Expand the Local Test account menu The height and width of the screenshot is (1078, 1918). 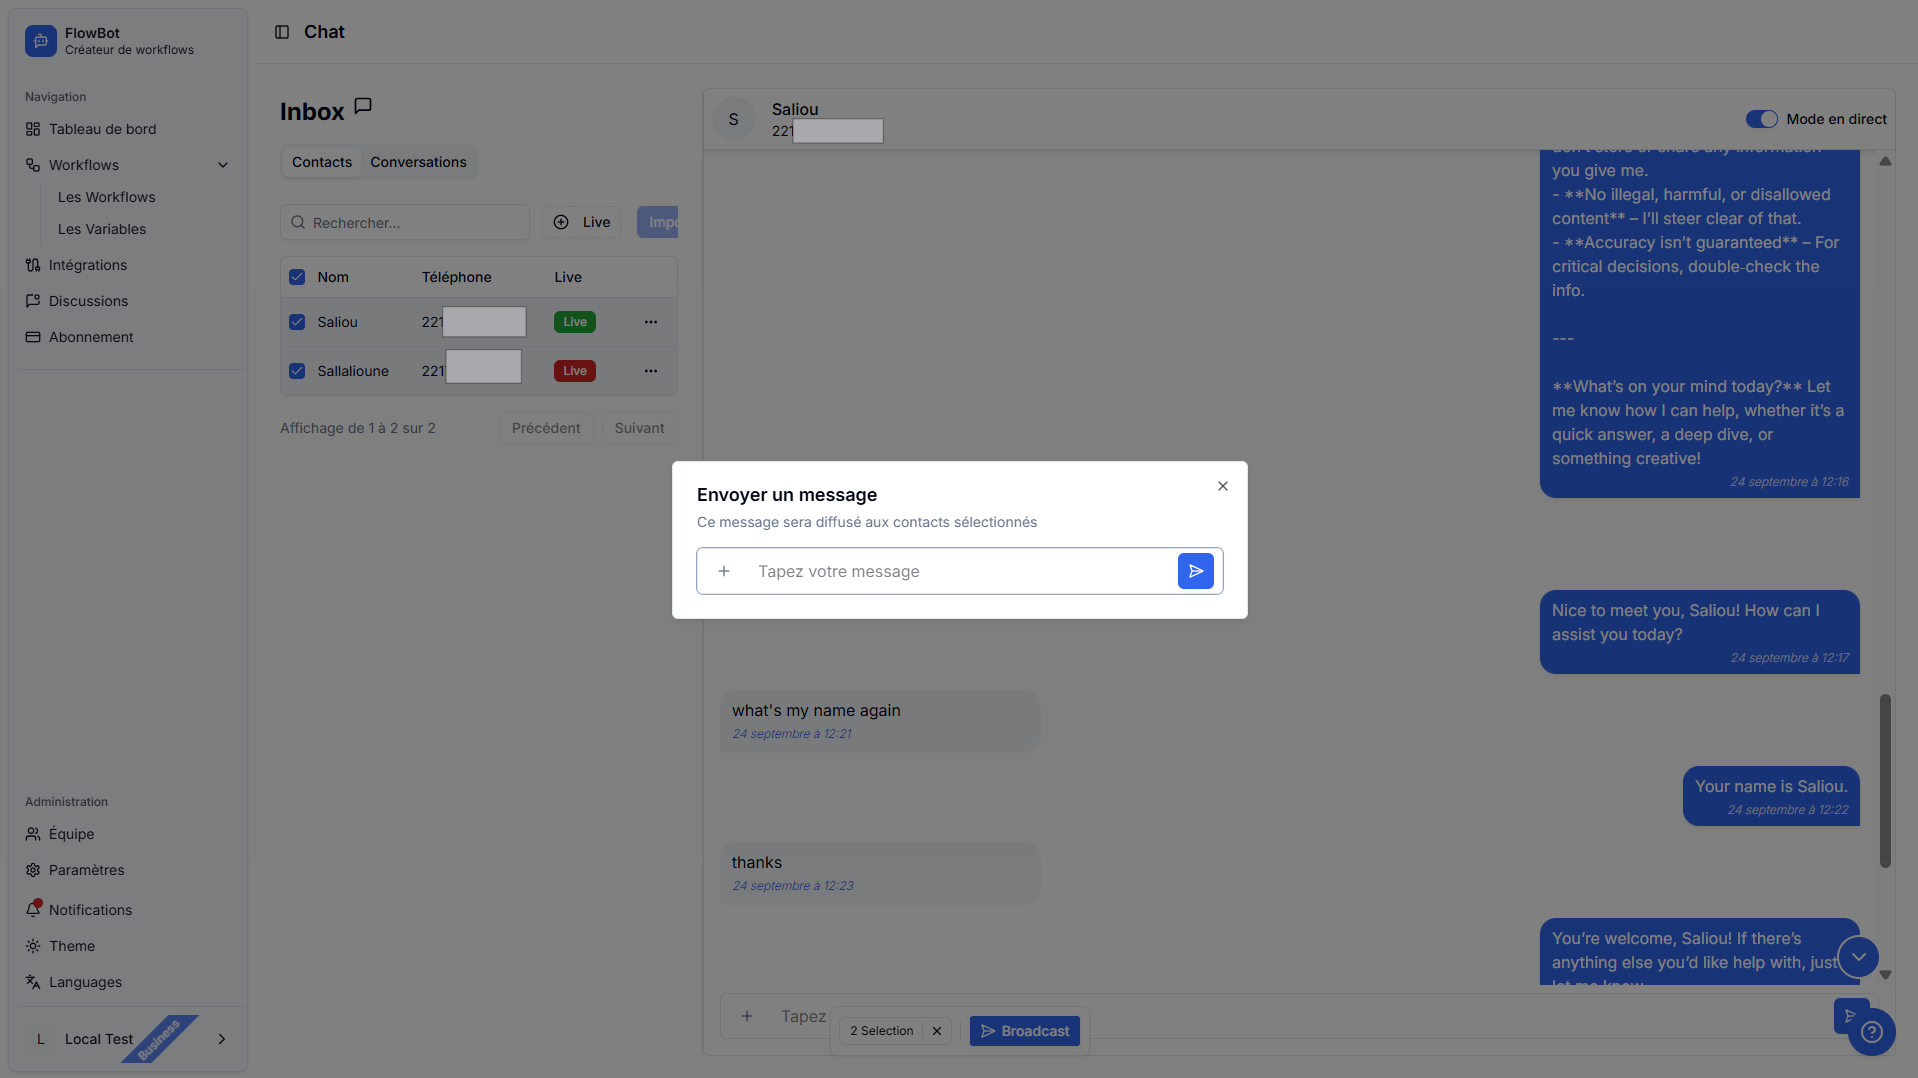pos(222,1039)
